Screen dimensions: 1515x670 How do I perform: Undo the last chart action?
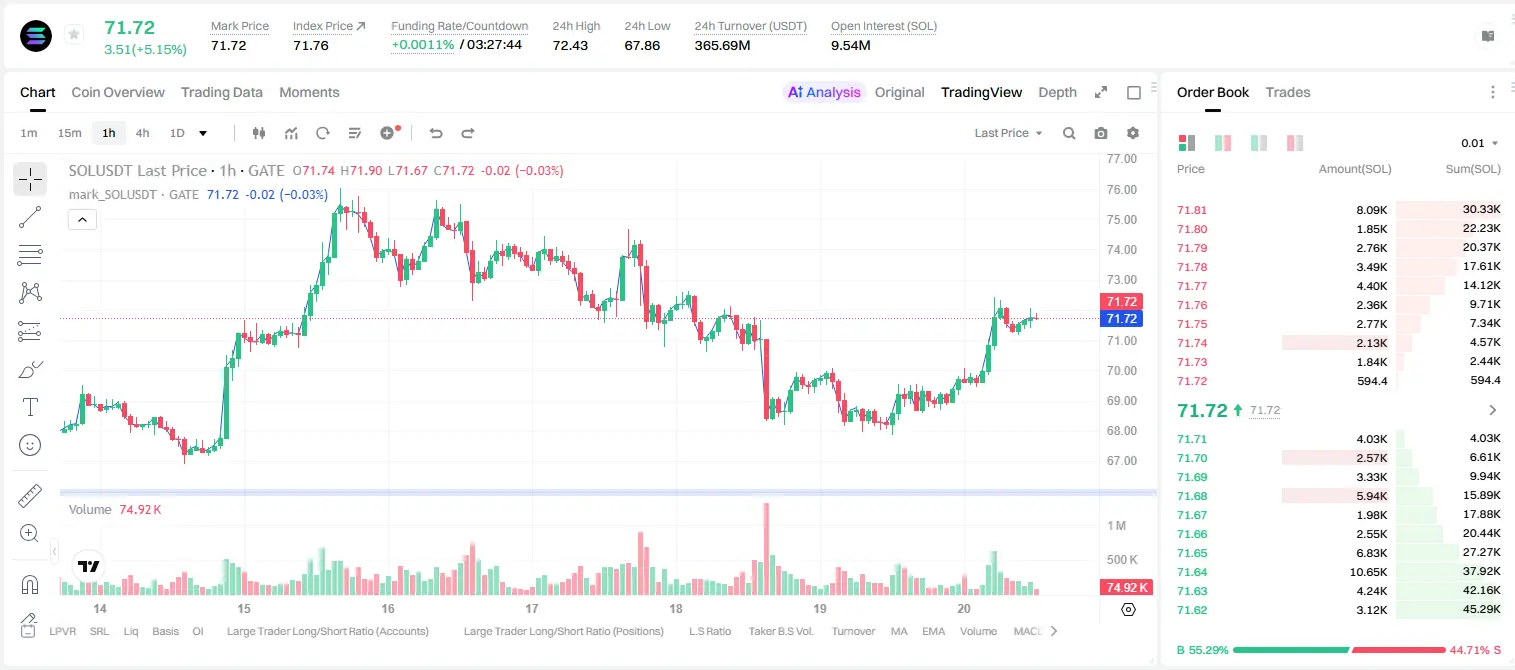[x=435, y=133]
